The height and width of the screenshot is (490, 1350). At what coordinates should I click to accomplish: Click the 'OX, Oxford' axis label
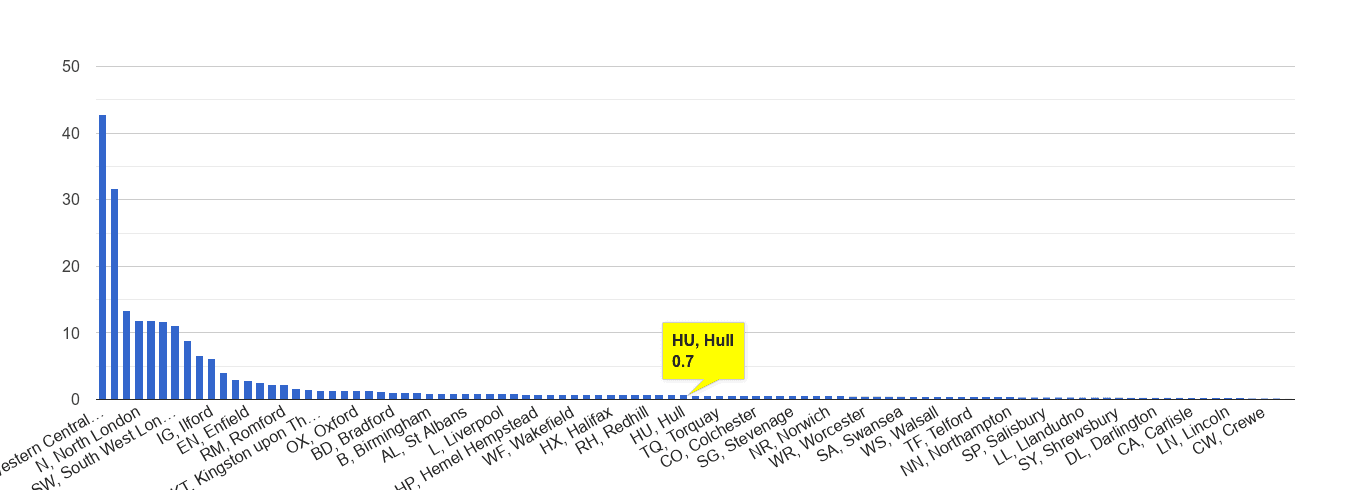point(322,427)
